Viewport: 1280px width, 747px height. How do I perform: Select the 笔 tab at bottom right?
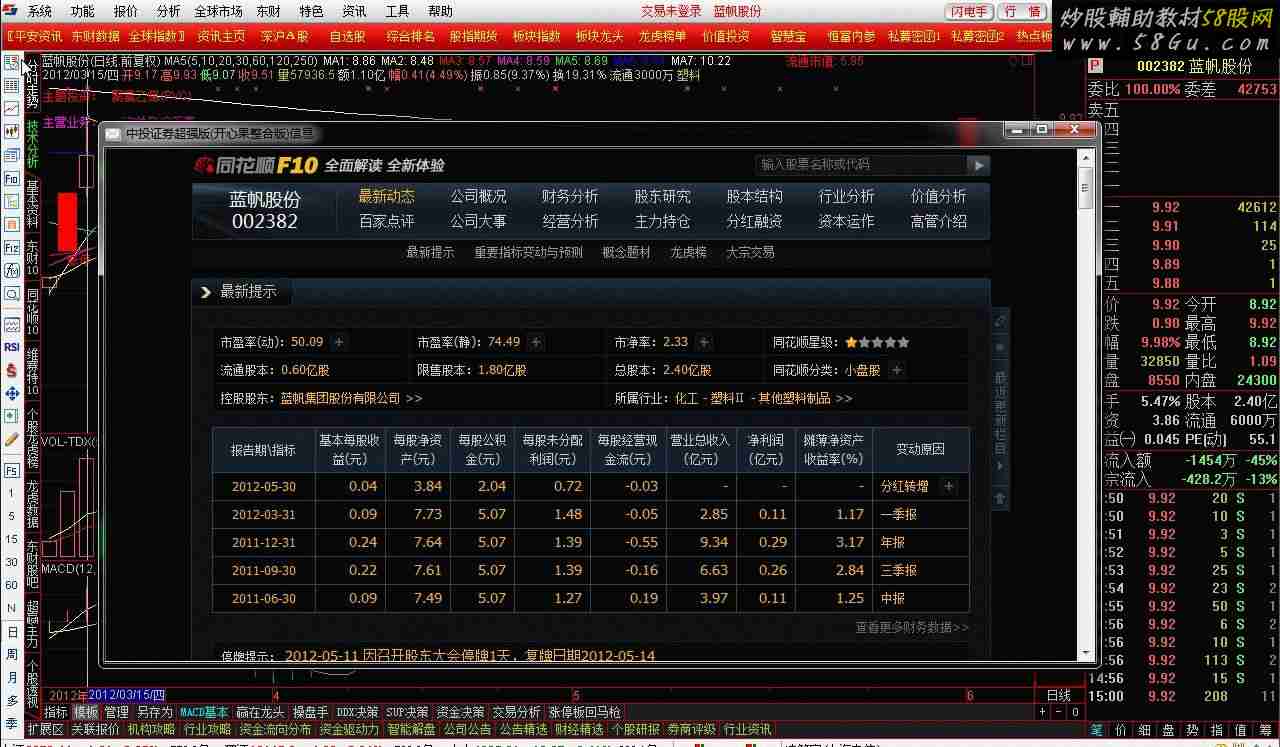point(1096,730)
